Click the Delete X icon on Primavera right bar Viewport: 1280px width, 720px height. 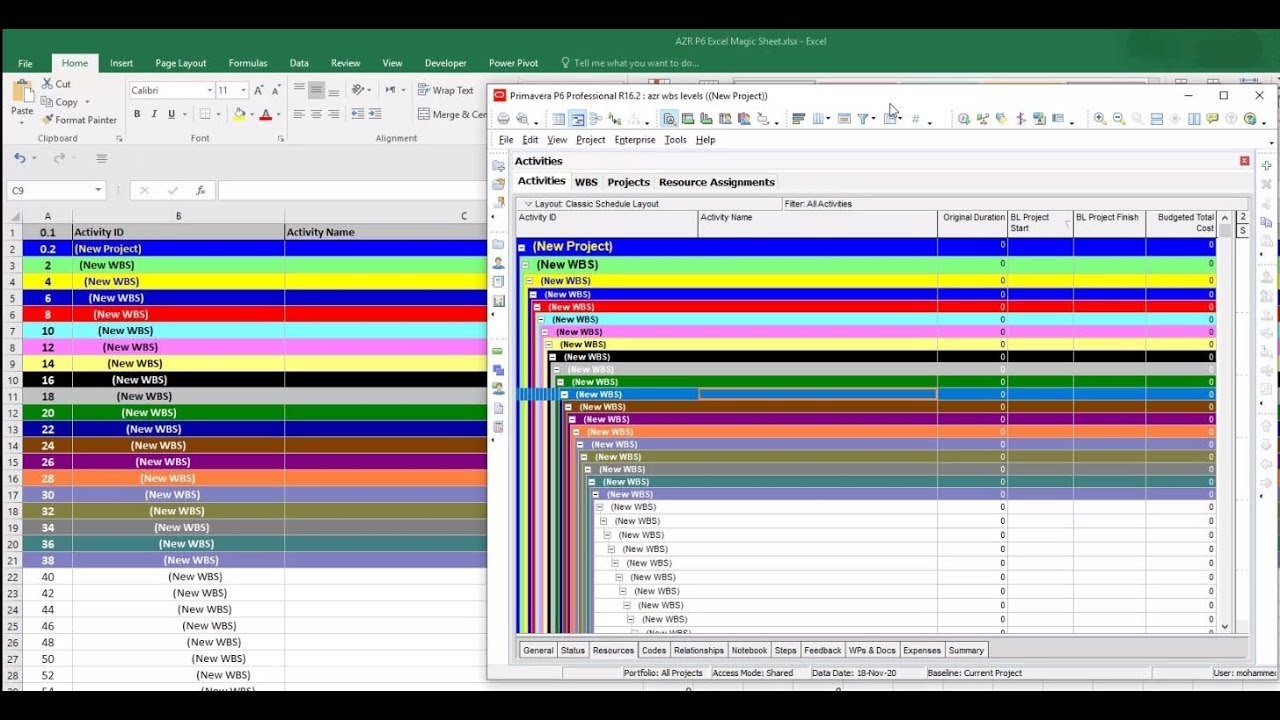tap(1266, 184)
